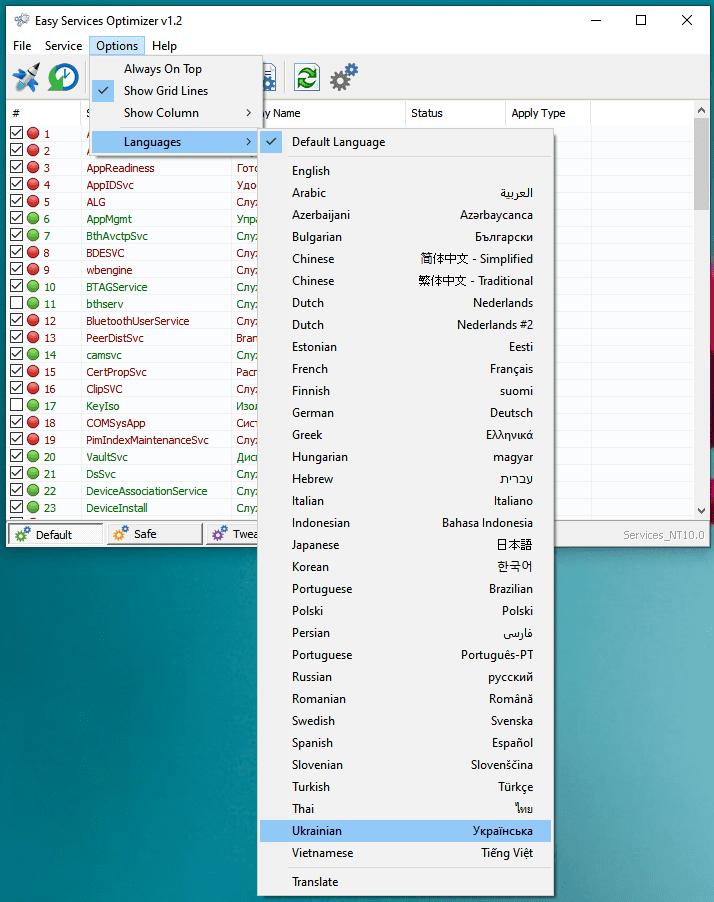
Task: Click the VaultSvc service name
Action: (x=107, y=457)
